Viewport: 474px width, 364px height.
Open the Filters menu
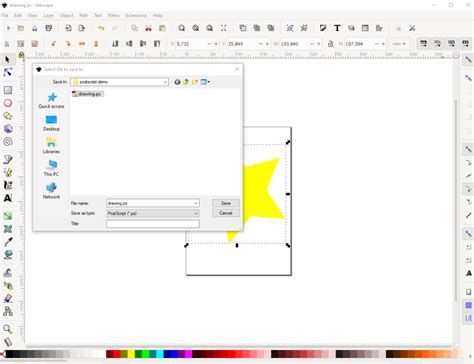click(x=113, y=15)
